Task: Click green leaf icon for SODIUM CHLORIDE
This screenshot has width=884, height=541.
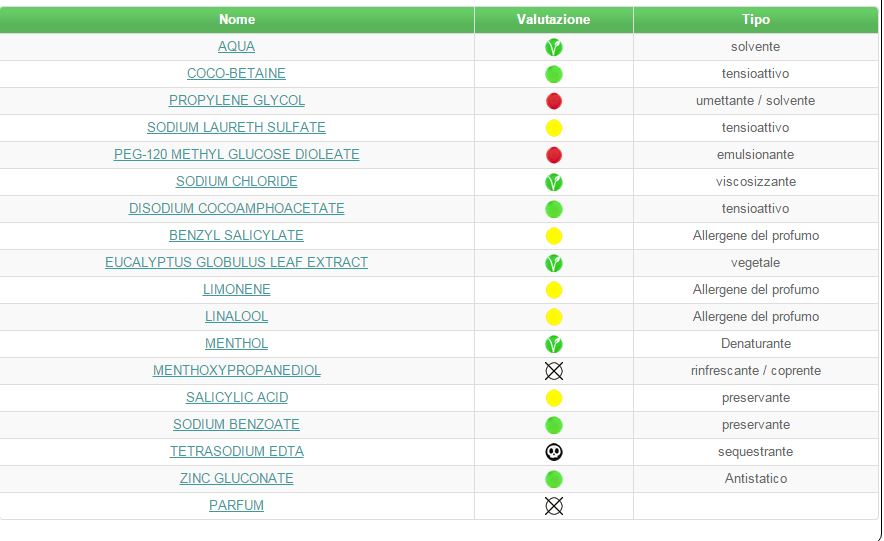Action: coord(554,183)
